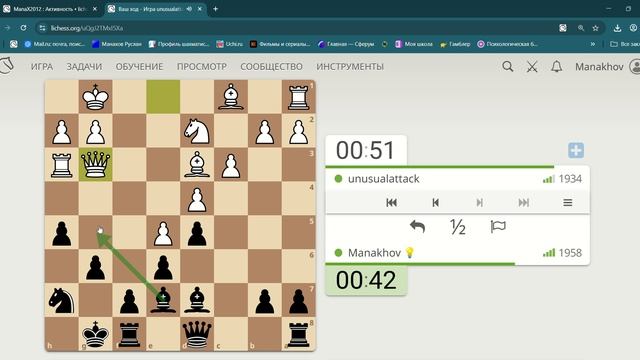The height and width of the screenshot is (360, 640).
Task: Select the white queen on the board
Action: (95, 164)
